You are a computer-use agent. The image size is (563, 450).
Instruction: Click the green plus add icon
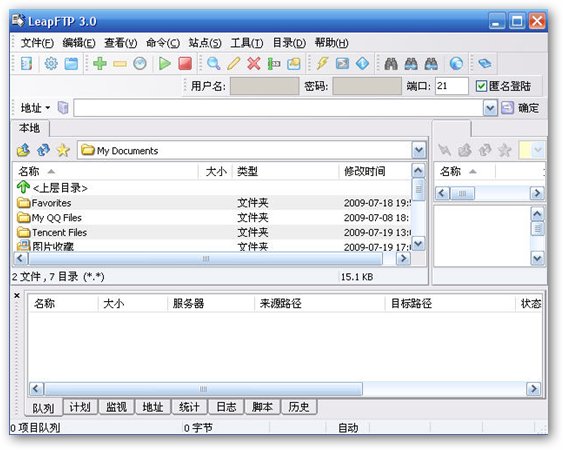tap(100, 64)
